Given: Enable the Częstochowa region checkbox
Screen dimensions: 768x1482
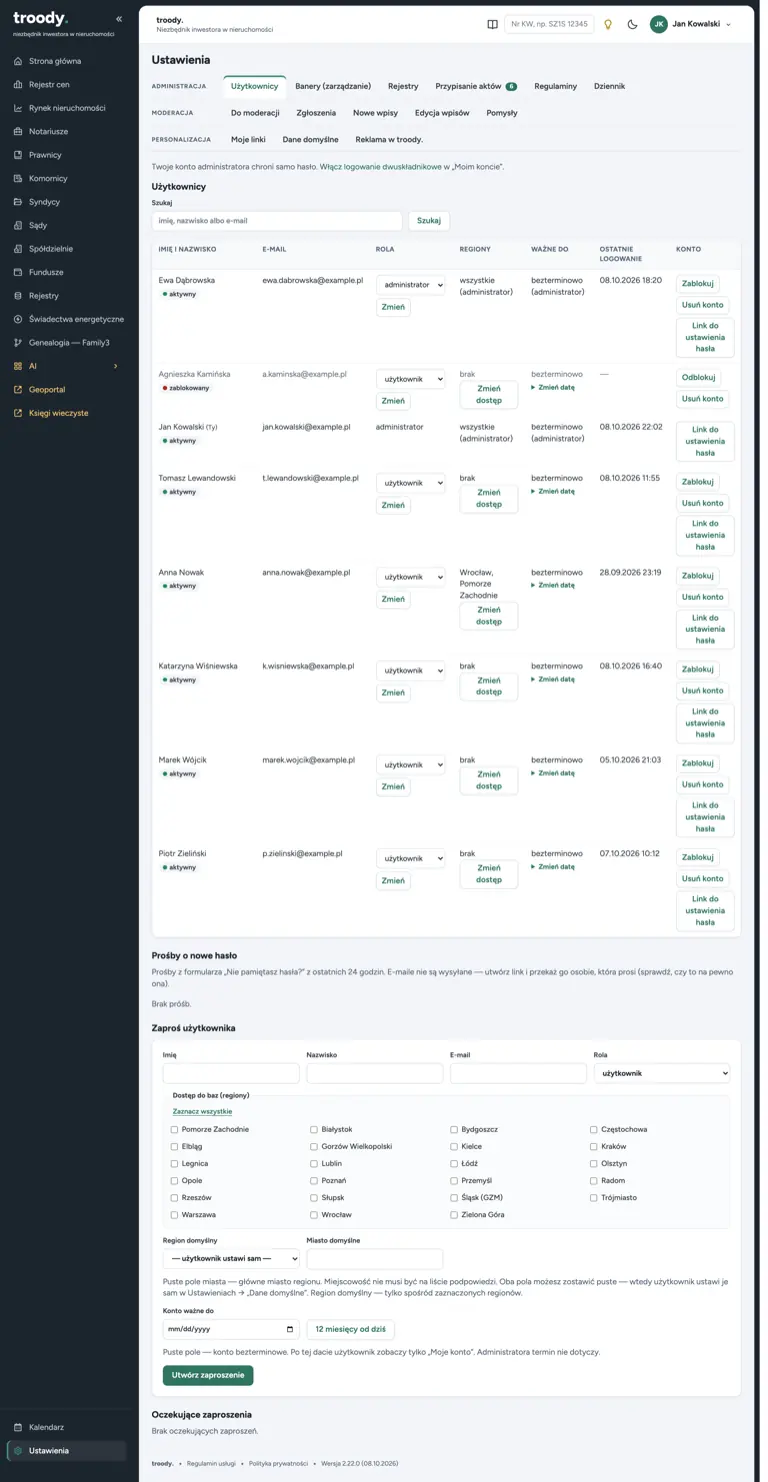Looking at the screenshot, I should [x=594, y=1130].
